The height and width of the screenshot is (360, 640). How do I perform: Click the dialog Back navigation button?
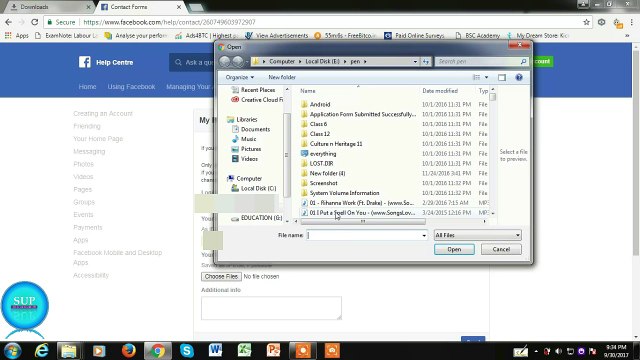(225, 62)
